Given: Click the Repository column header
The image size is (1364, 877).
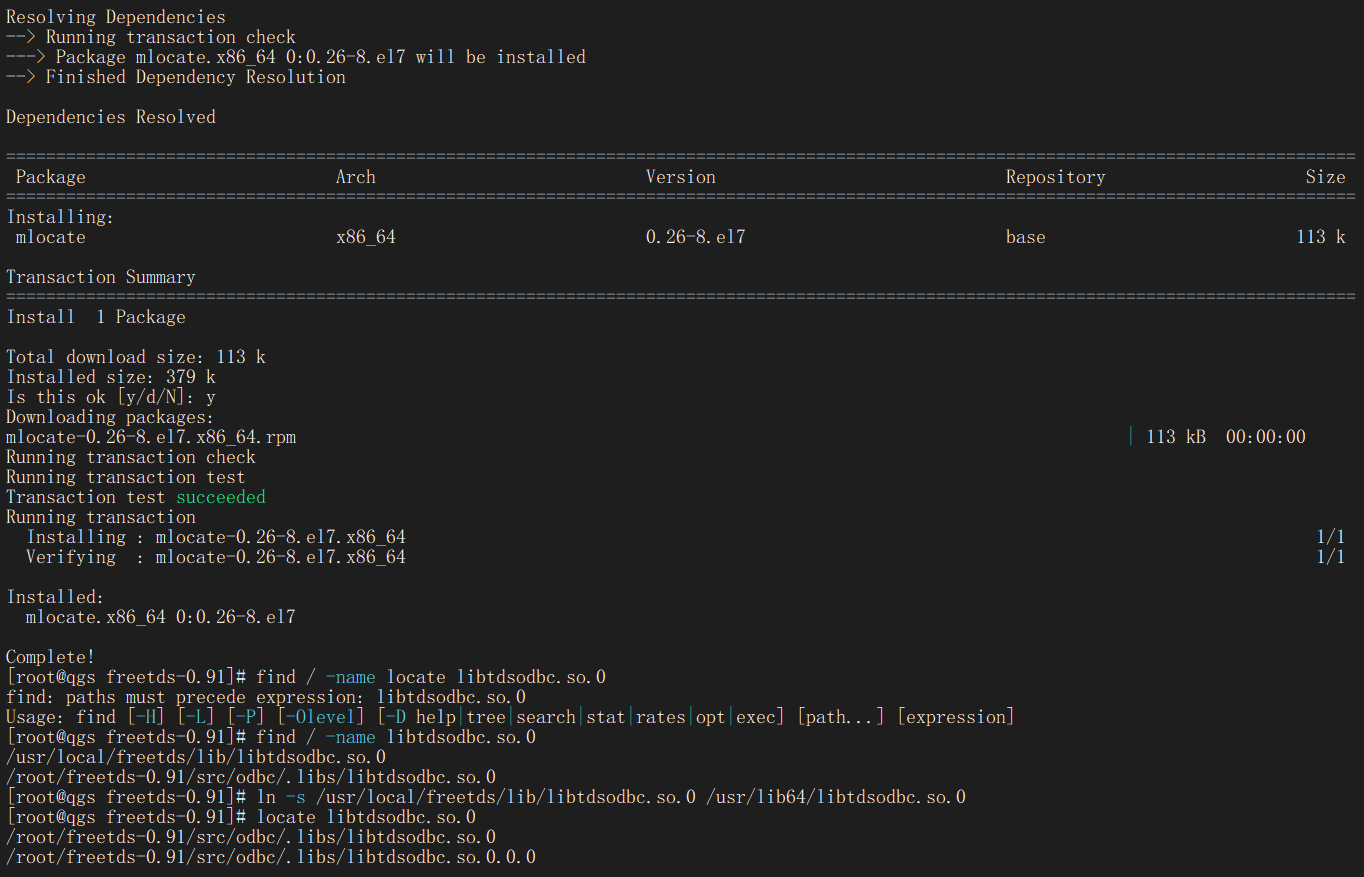Looking at the screenshot, I should pos(1055,177).
